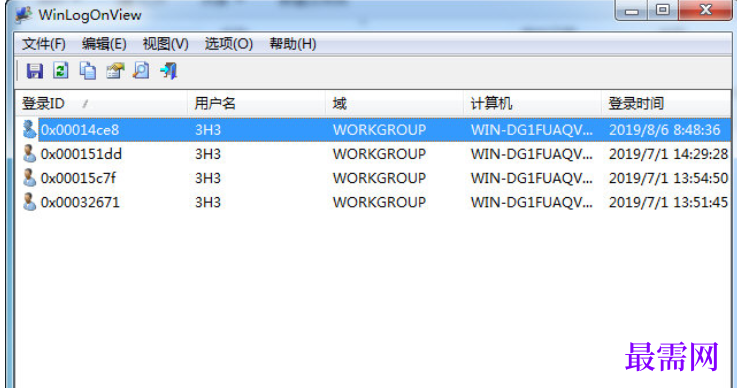Click logon time 2019/7/1 13:54:50
737x388 pixels.
(x=668, y=178)
